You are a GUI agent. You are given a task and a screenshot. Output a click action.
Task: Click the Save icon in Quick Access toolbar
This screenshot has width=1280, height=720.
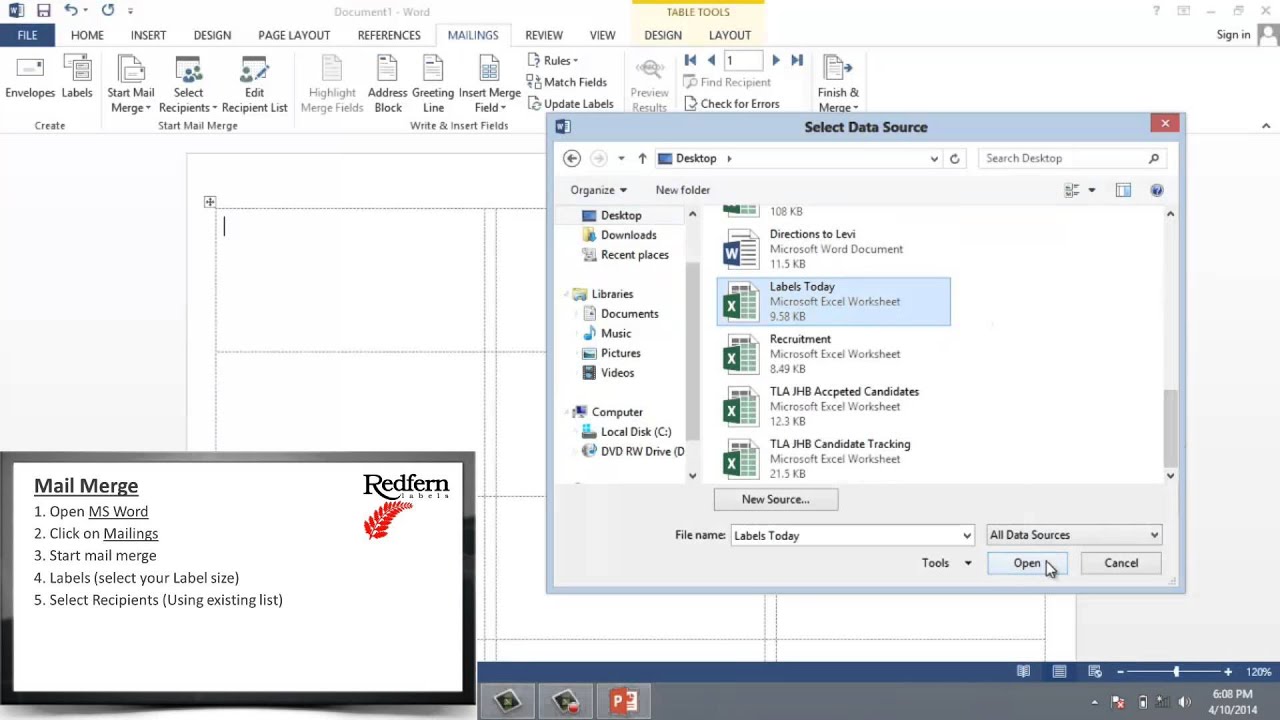43,11
